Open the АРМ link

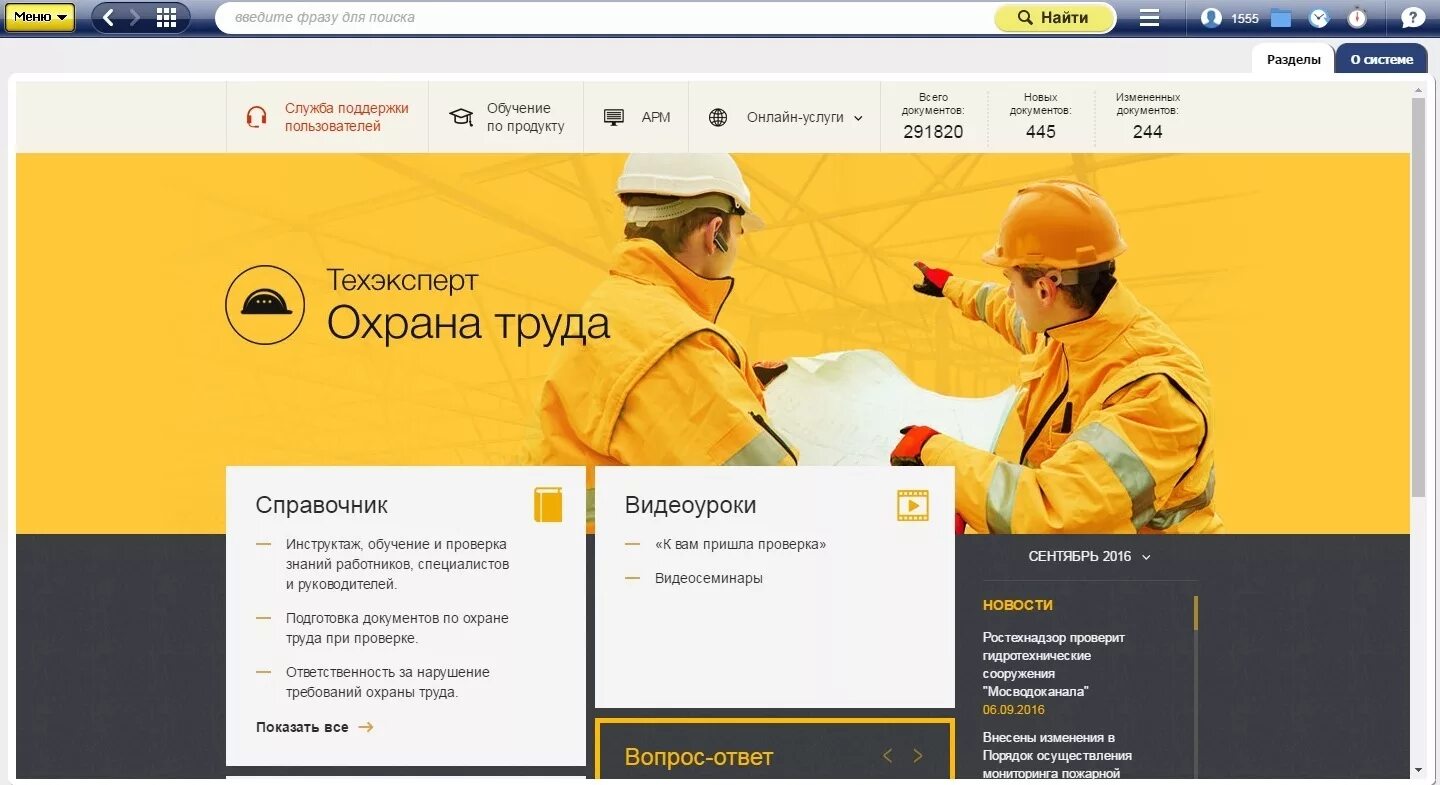(656, 117)
